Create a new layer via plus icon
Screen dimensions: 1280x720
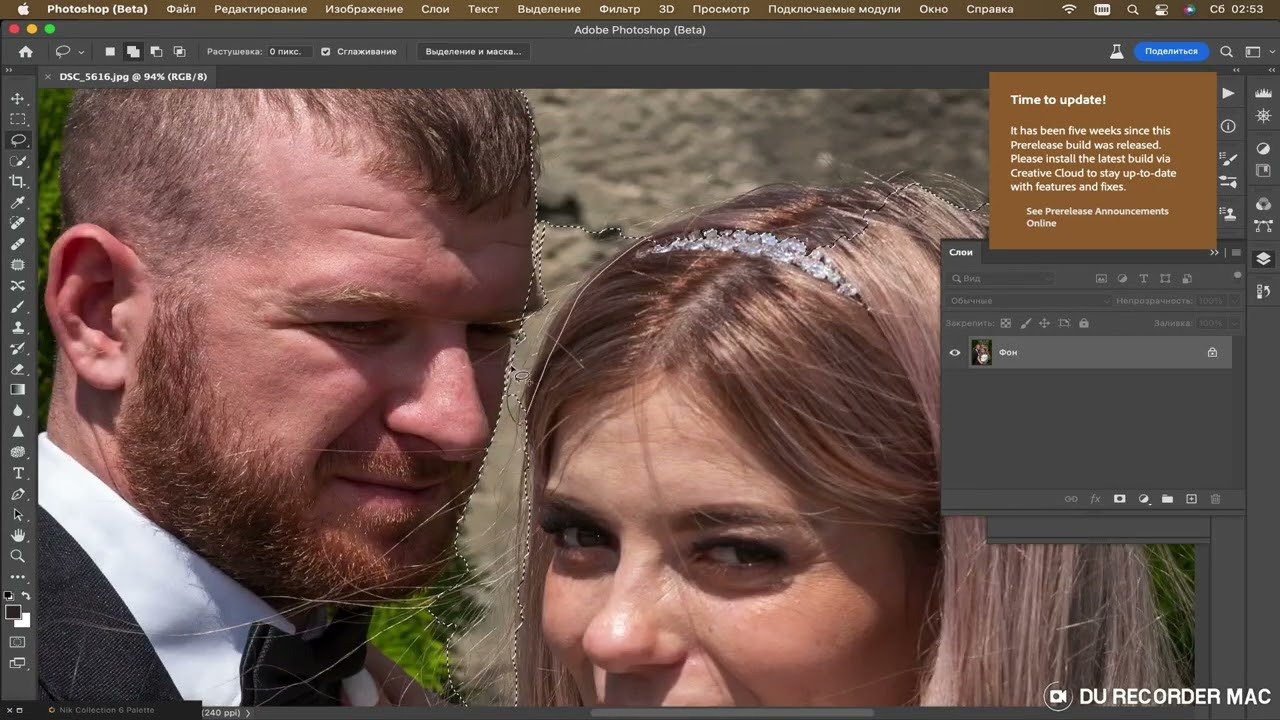point(1191,499)
